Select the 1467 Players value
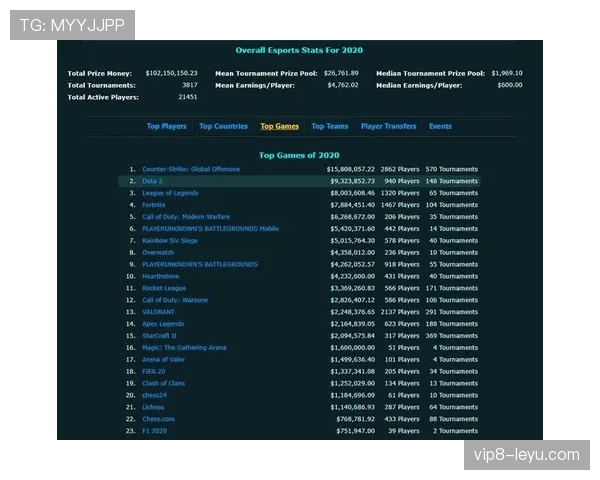Image resolution: width=600 pixels, height=480 pixels. tap(400, 205)
